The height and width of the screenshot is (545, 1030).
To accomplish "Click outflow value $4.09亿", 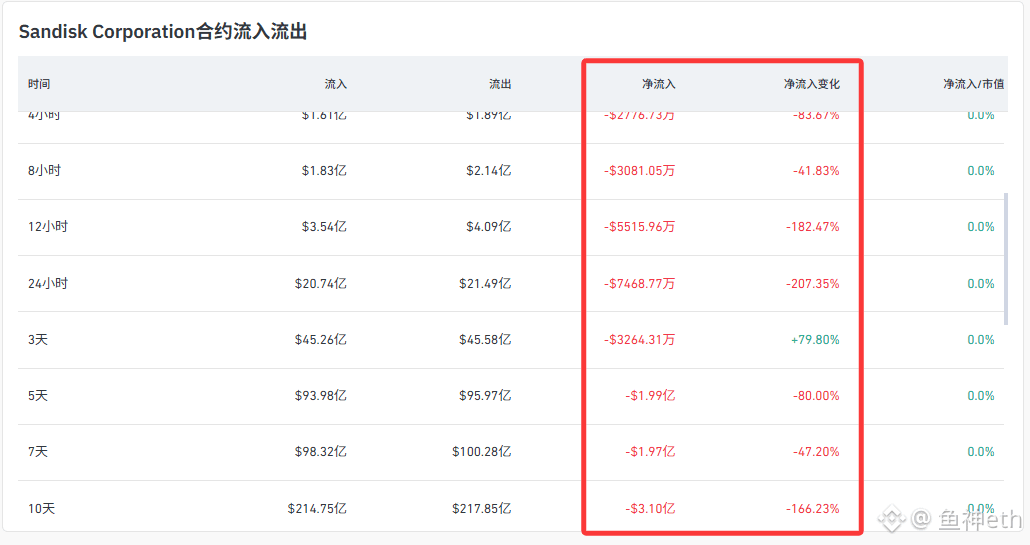I will tap(489, 227).
